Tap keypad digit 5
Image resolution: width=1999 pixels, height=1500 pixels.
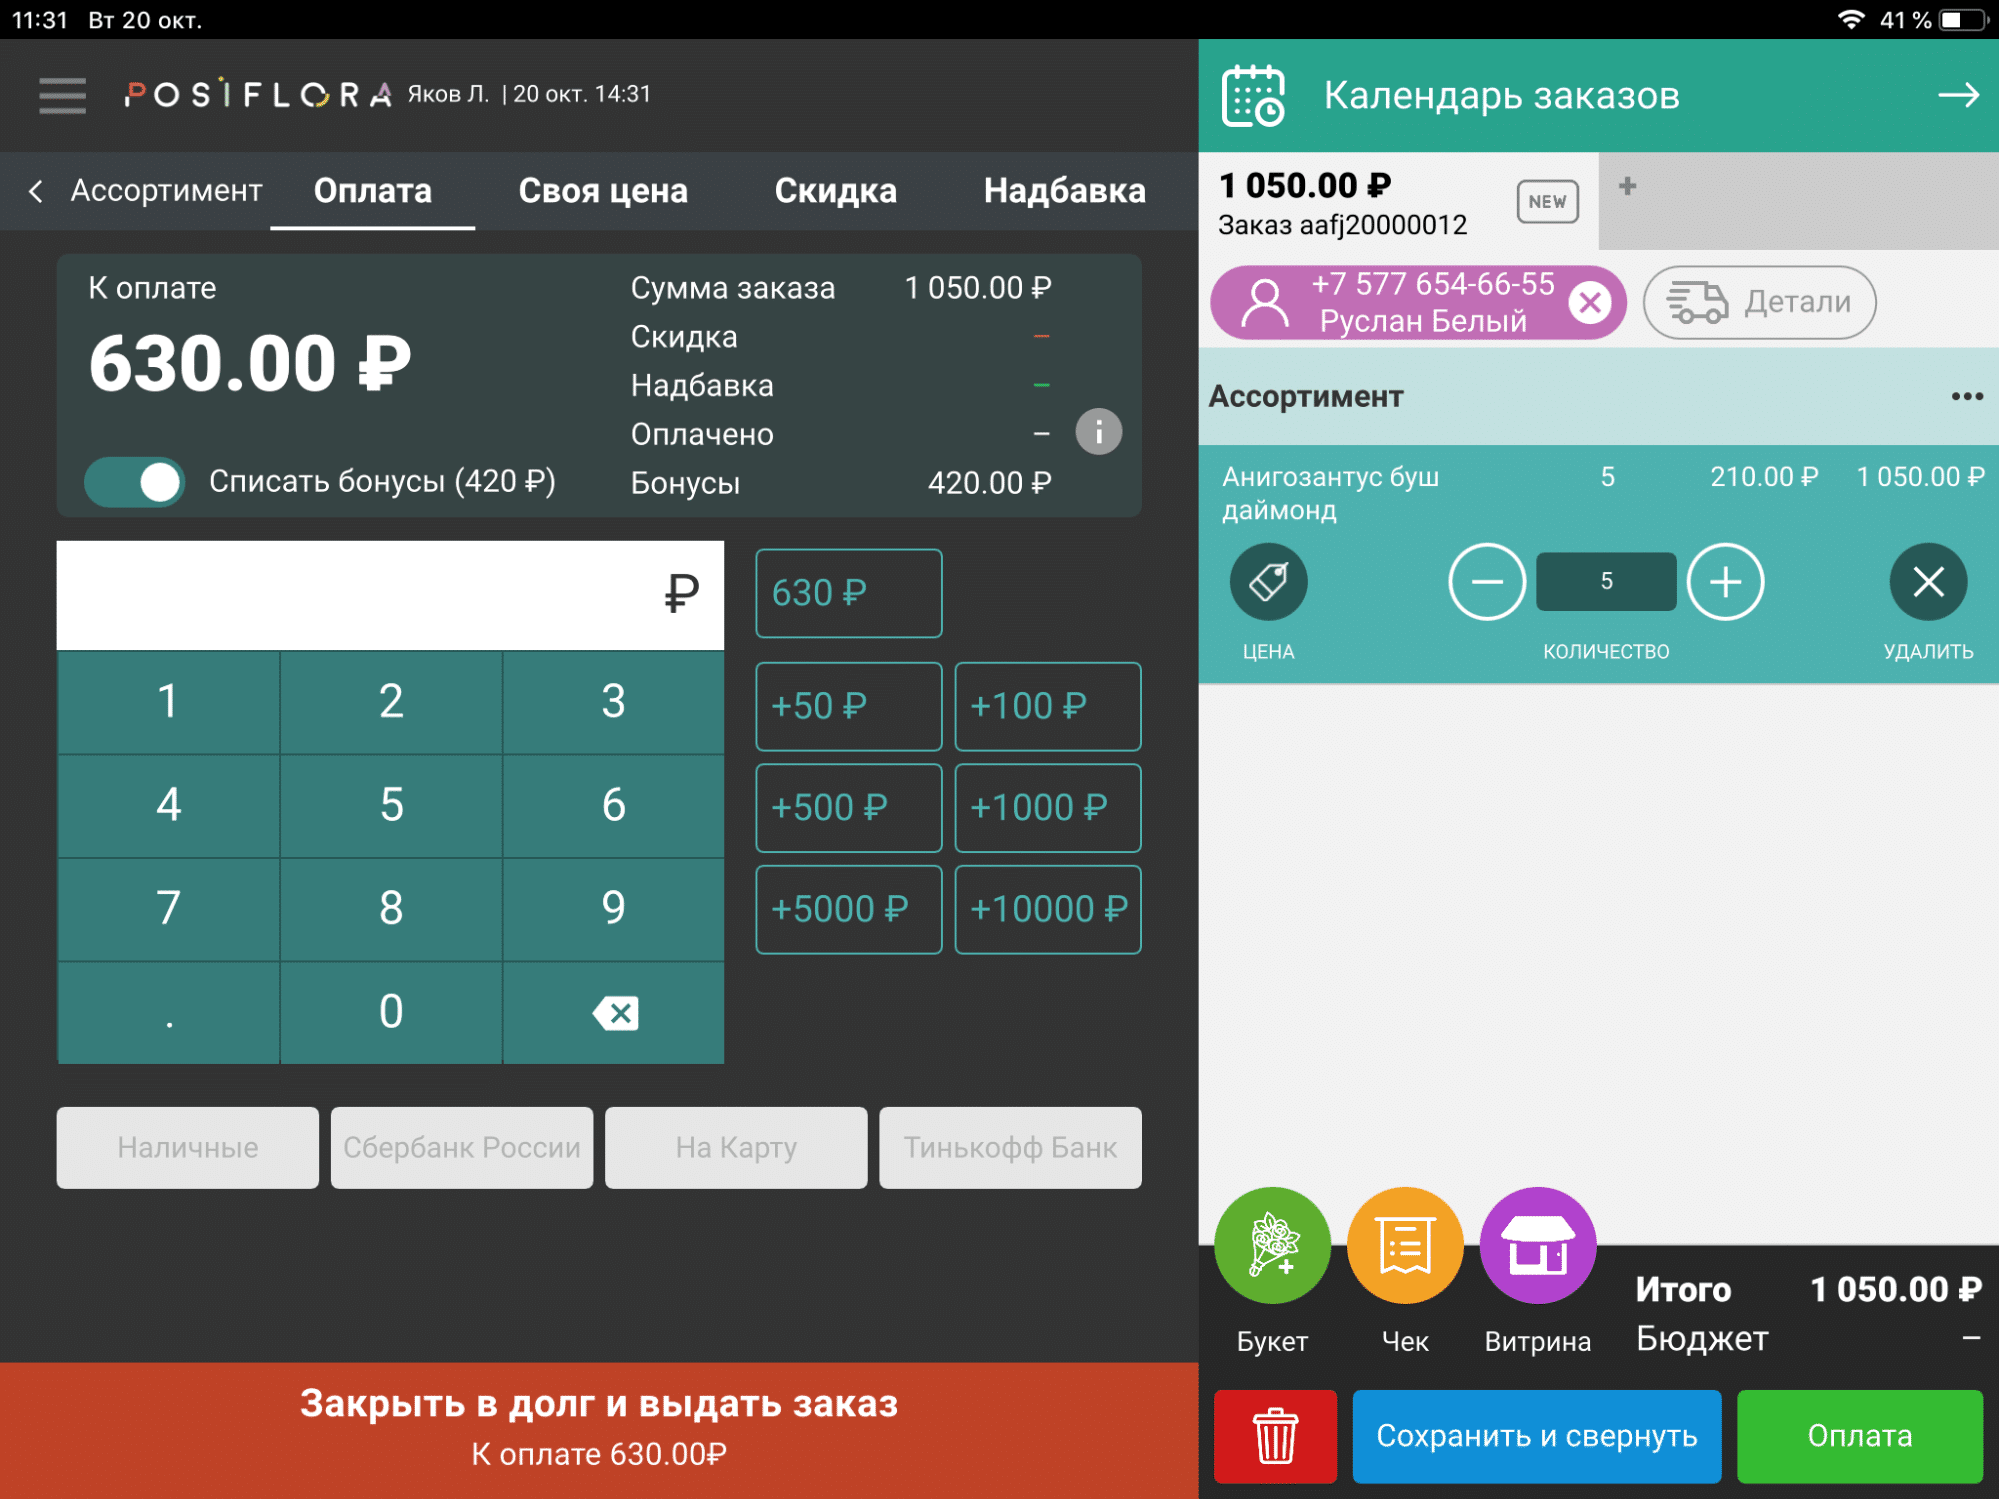click(391, 806)
